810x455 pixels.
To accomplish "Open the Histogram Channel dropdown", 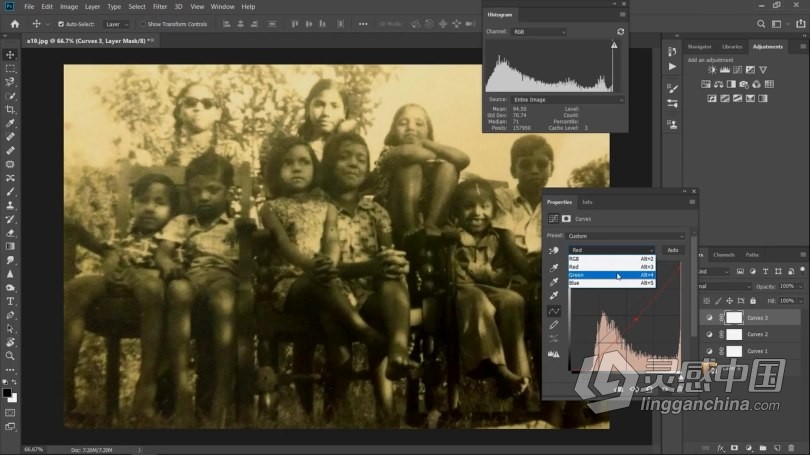I will tap(539, 32).
